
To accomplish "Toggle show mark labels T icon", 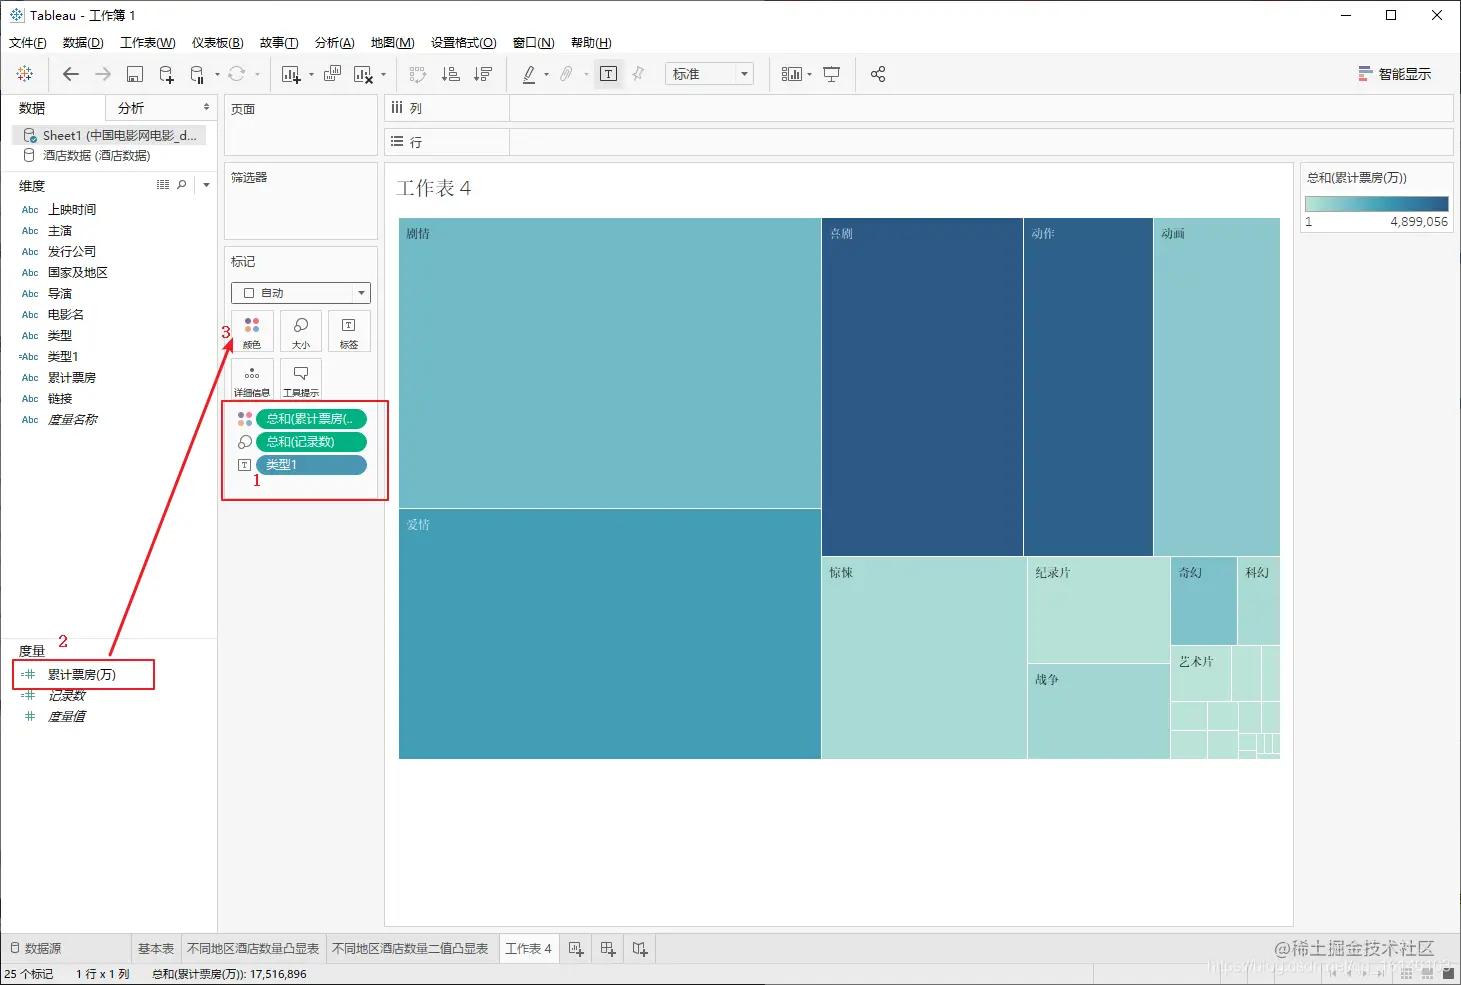I will [608, 74].
